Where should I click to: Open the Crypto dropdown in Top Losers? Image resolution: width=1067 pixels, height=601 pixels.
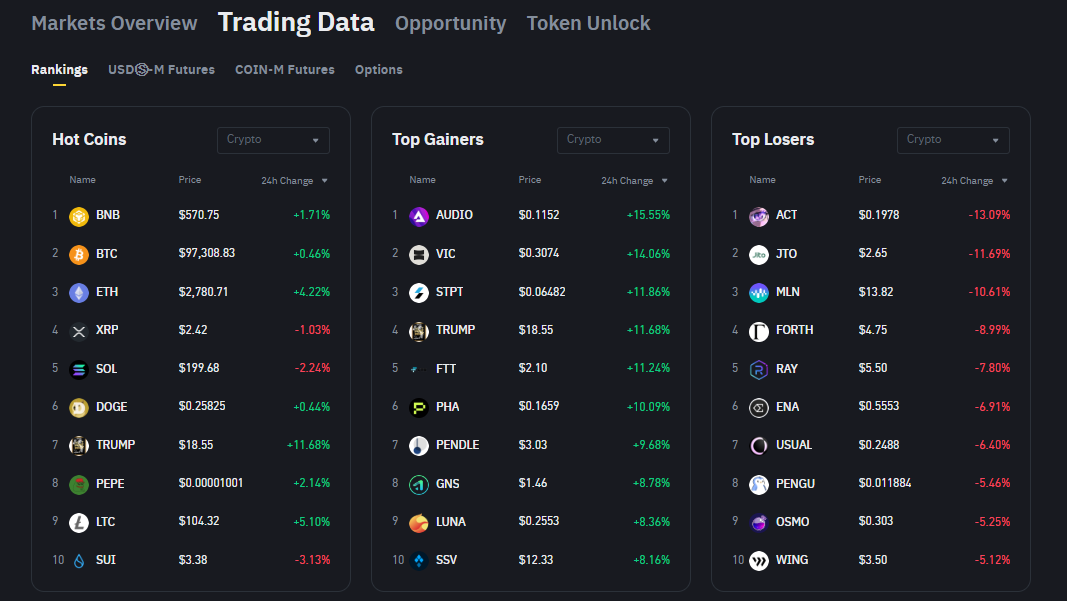coord(953,140)
